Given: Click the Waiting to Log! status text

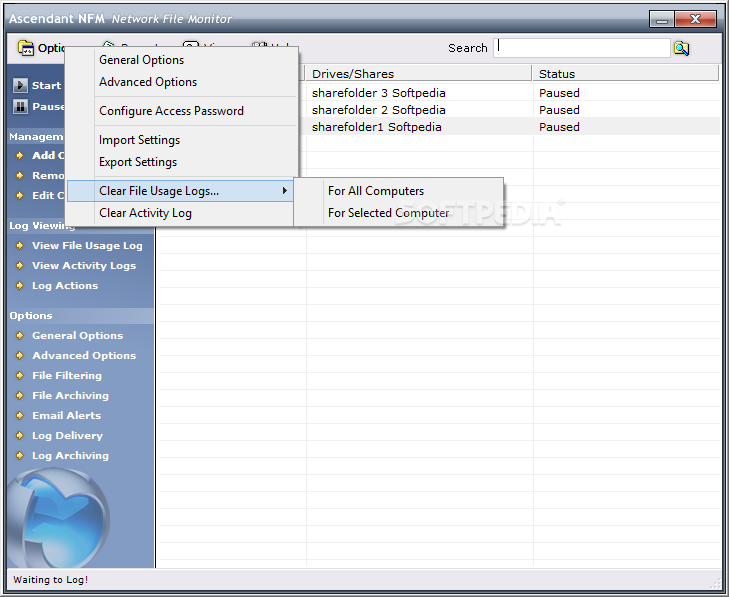Looking at the screenshot, I should (51, 580).
